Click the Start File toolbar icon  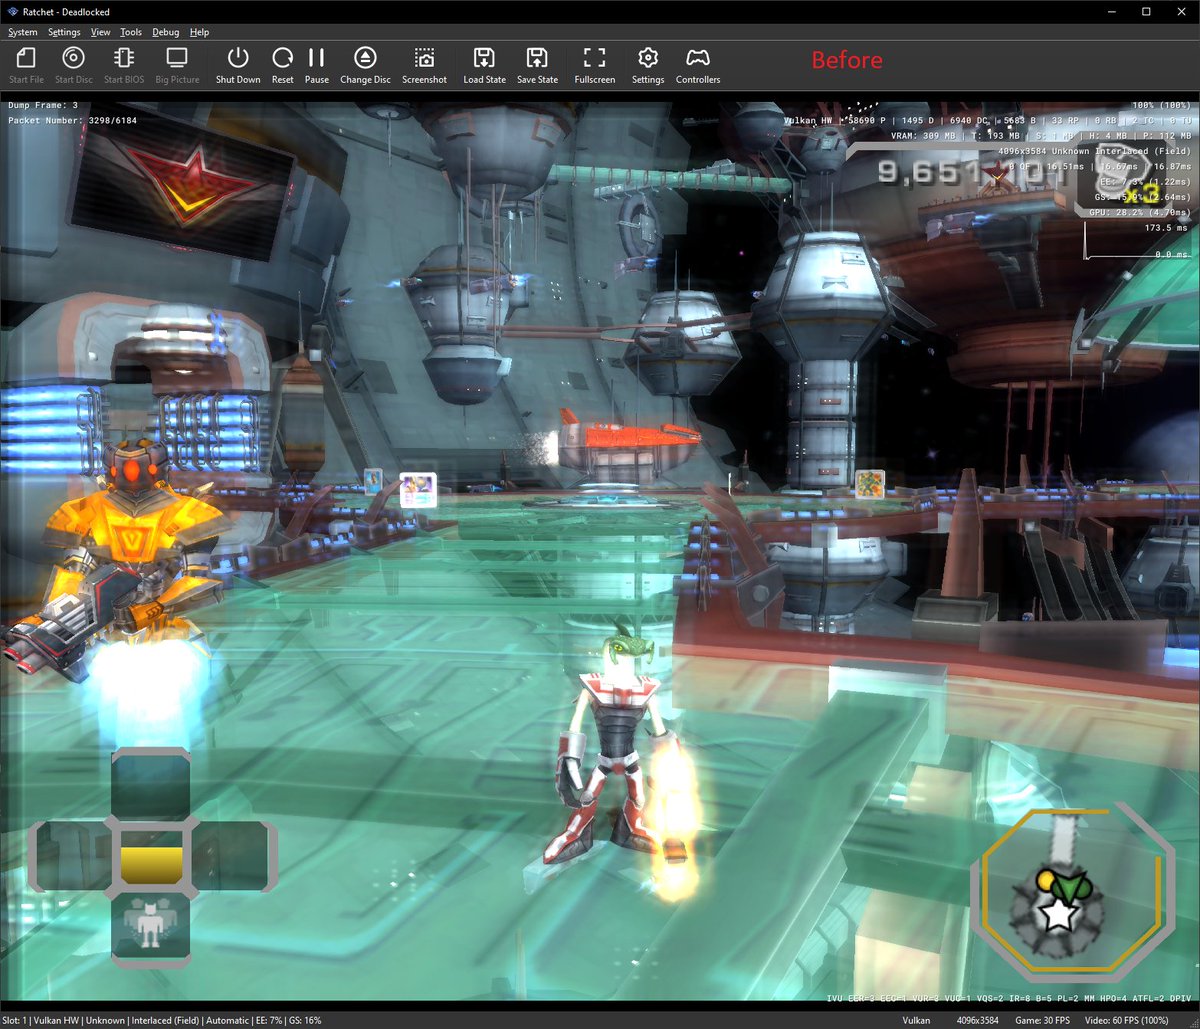click(26, 66)
